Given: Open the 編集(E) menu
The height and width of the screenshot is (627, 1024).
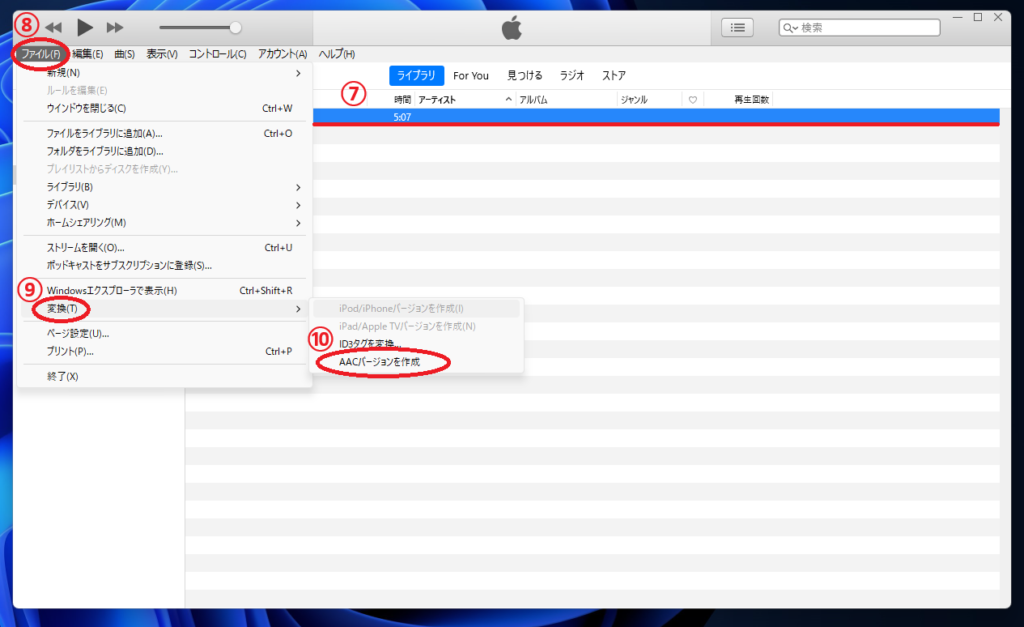Looking at the screenshot, I should click(x=88, y=54).
